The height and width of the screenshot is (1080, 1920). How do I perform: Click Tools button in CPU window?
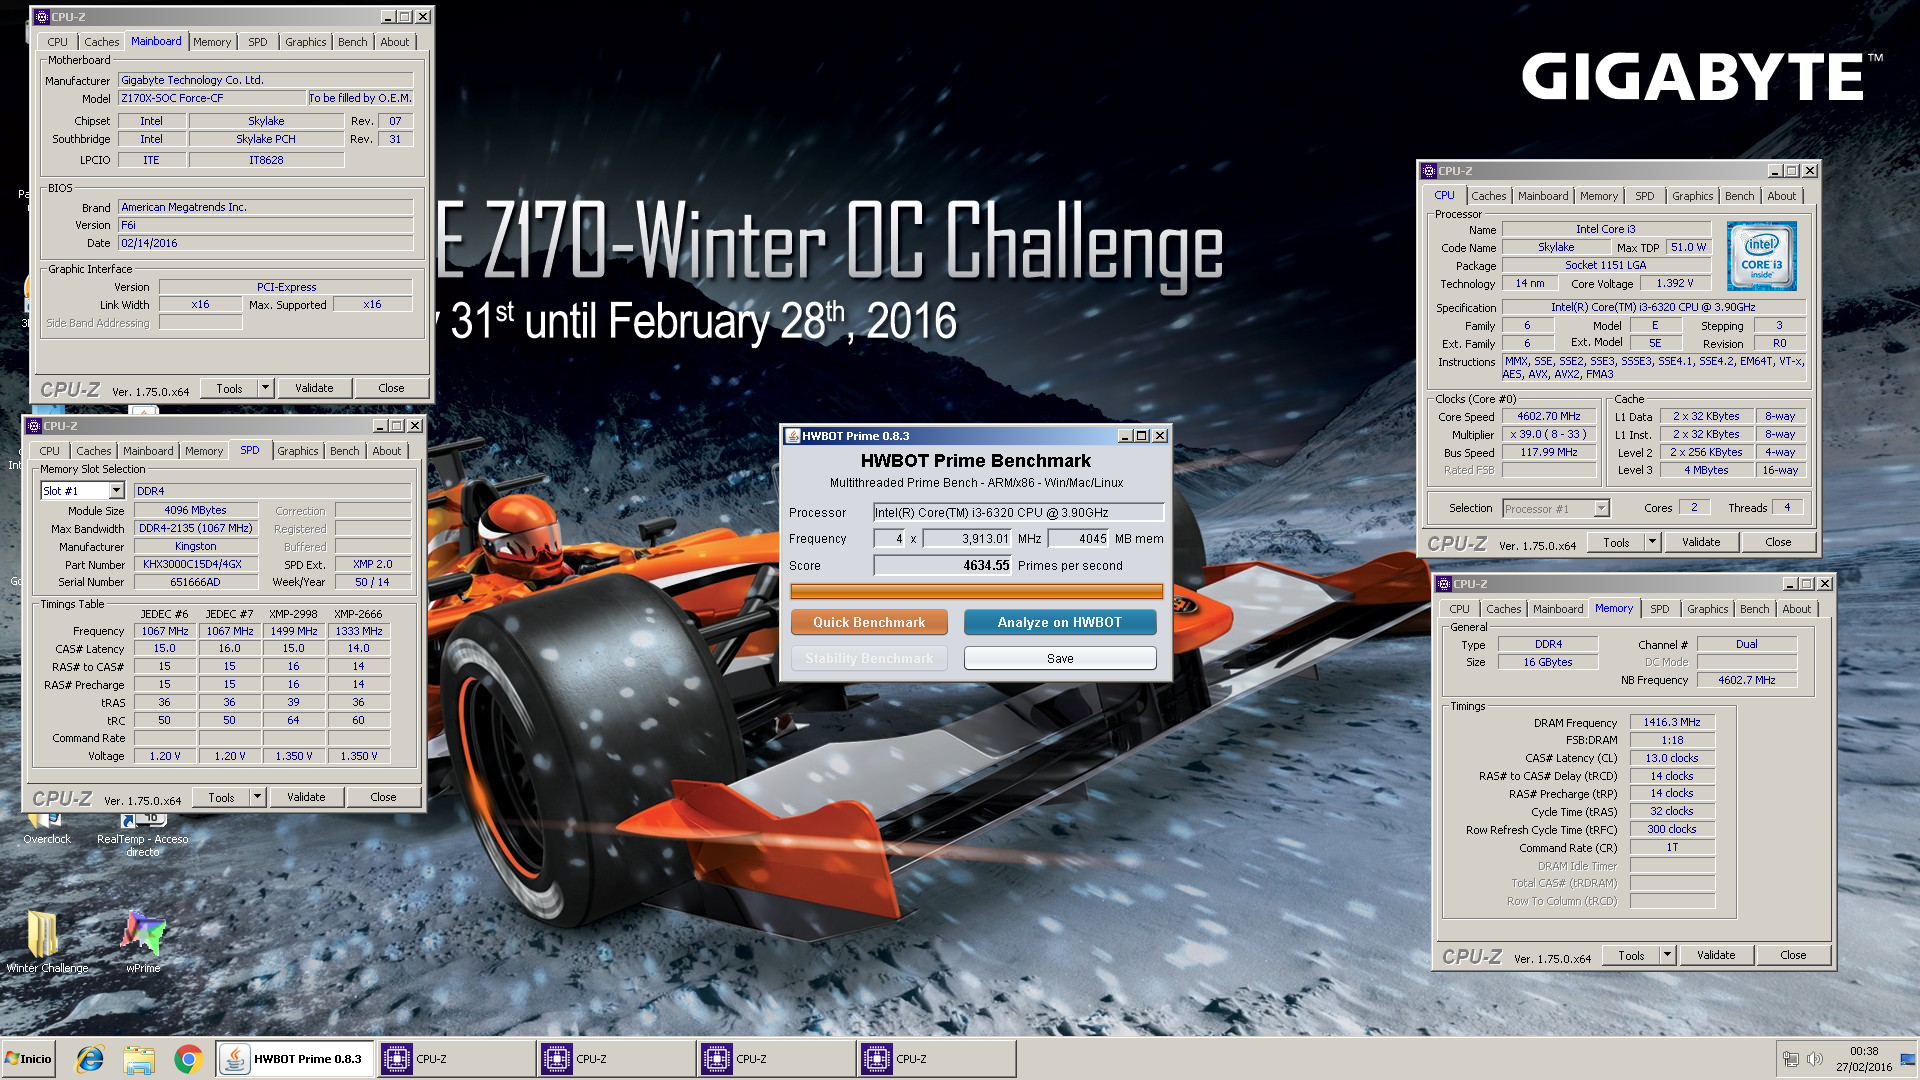1616,542
